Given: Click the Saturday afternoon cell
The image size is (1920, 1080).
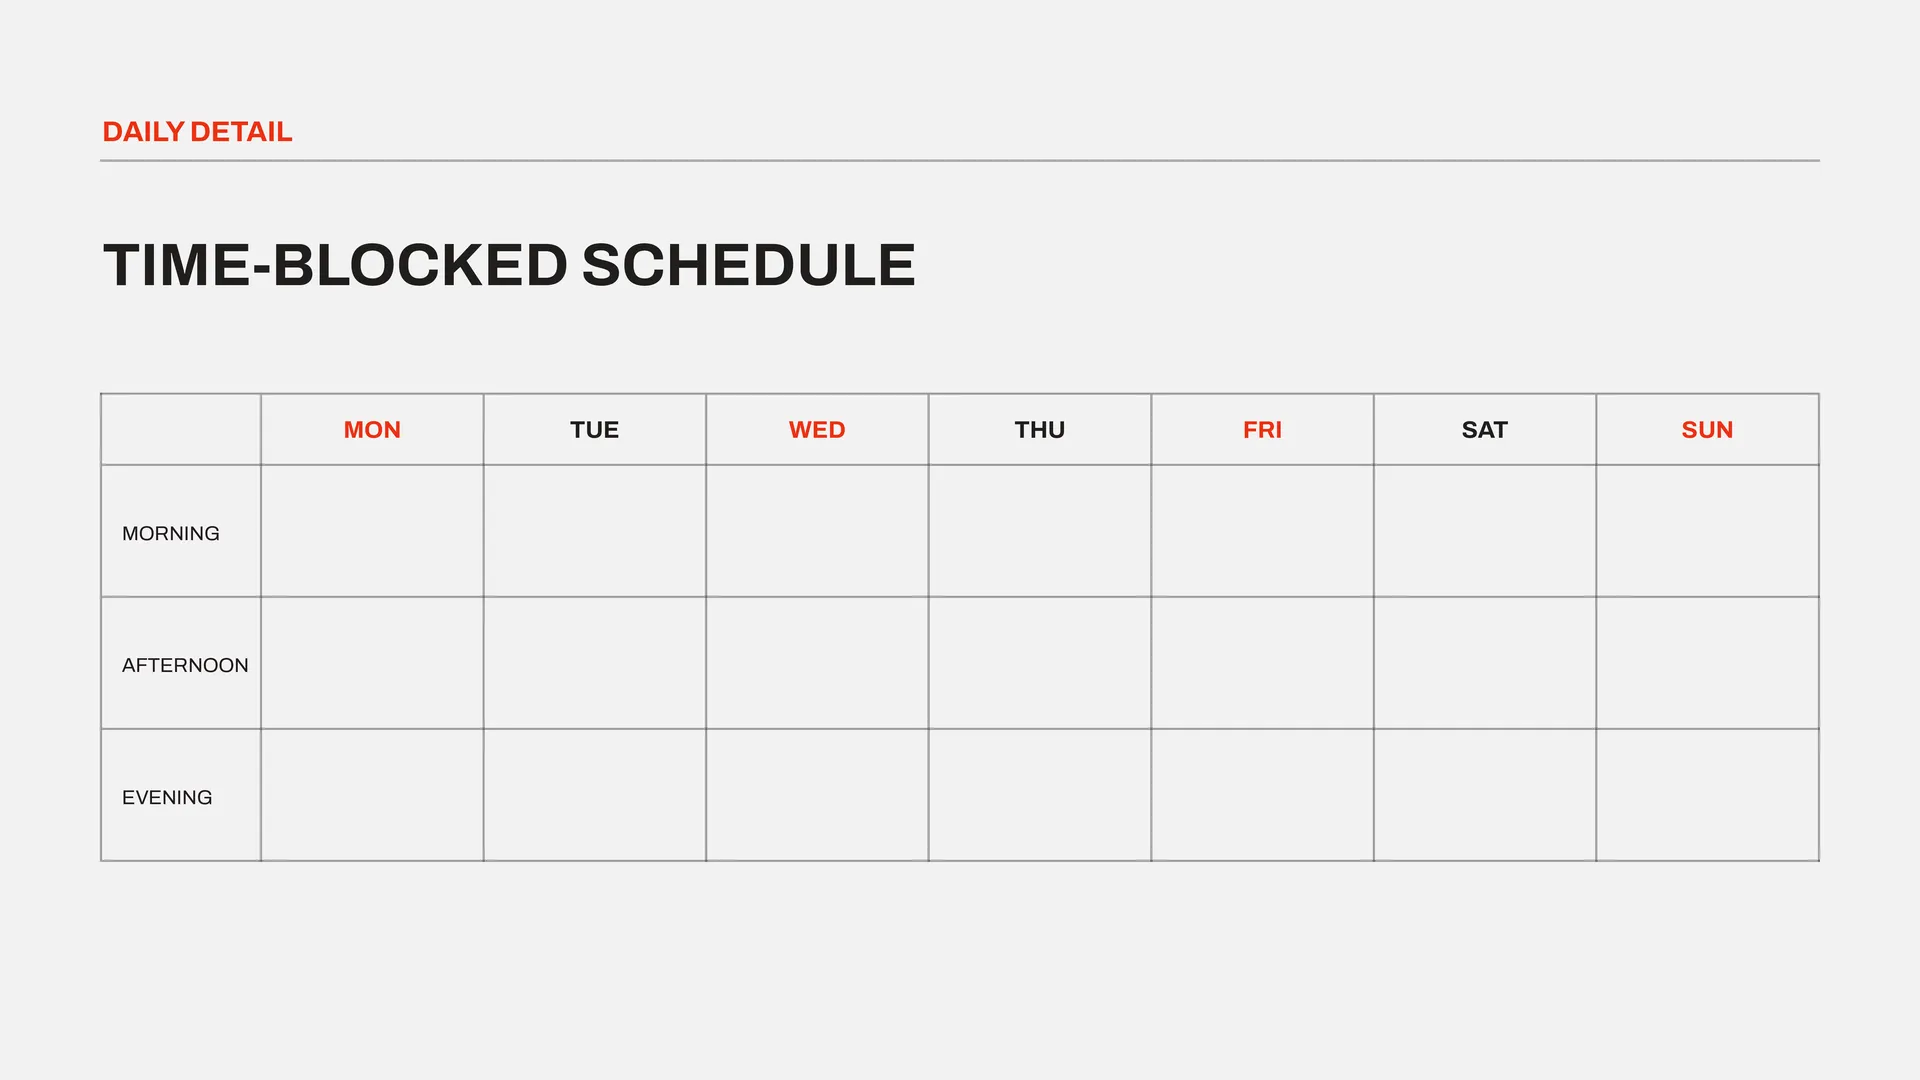Looking at the screenshot, I should [x=1484, y=663].
